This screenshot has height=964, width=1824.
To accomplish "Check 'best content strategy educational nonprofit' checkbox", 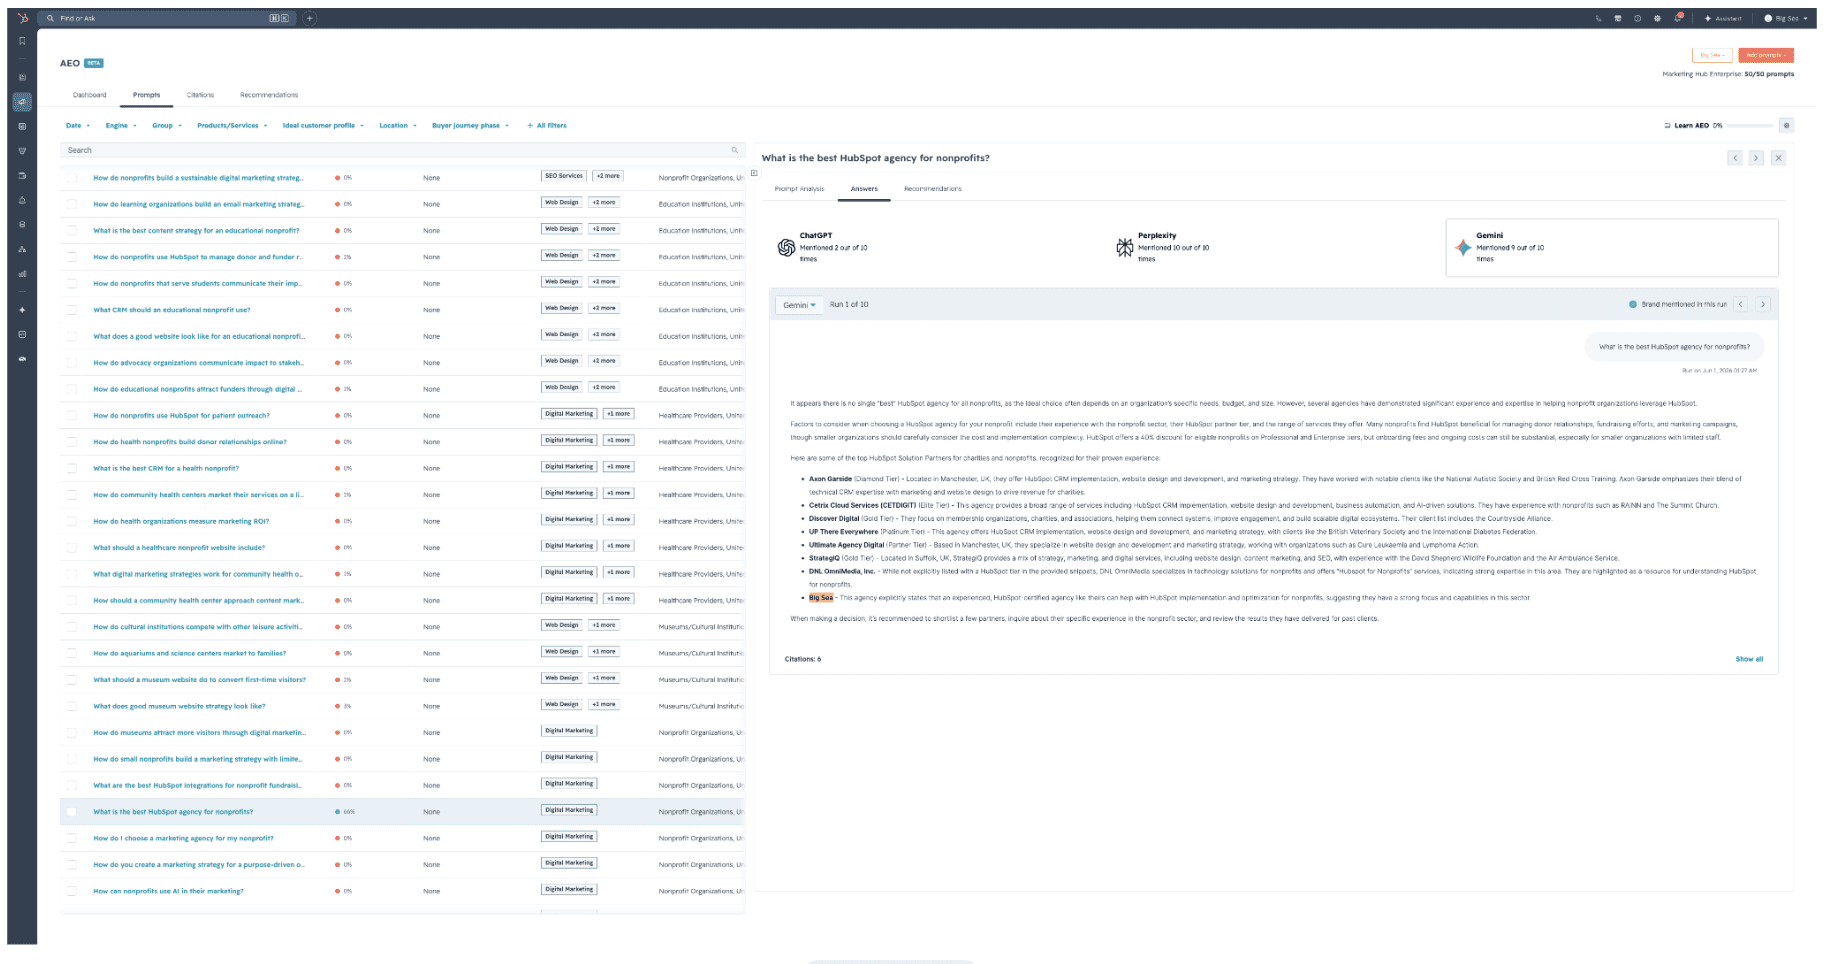I will pos(71,231).
